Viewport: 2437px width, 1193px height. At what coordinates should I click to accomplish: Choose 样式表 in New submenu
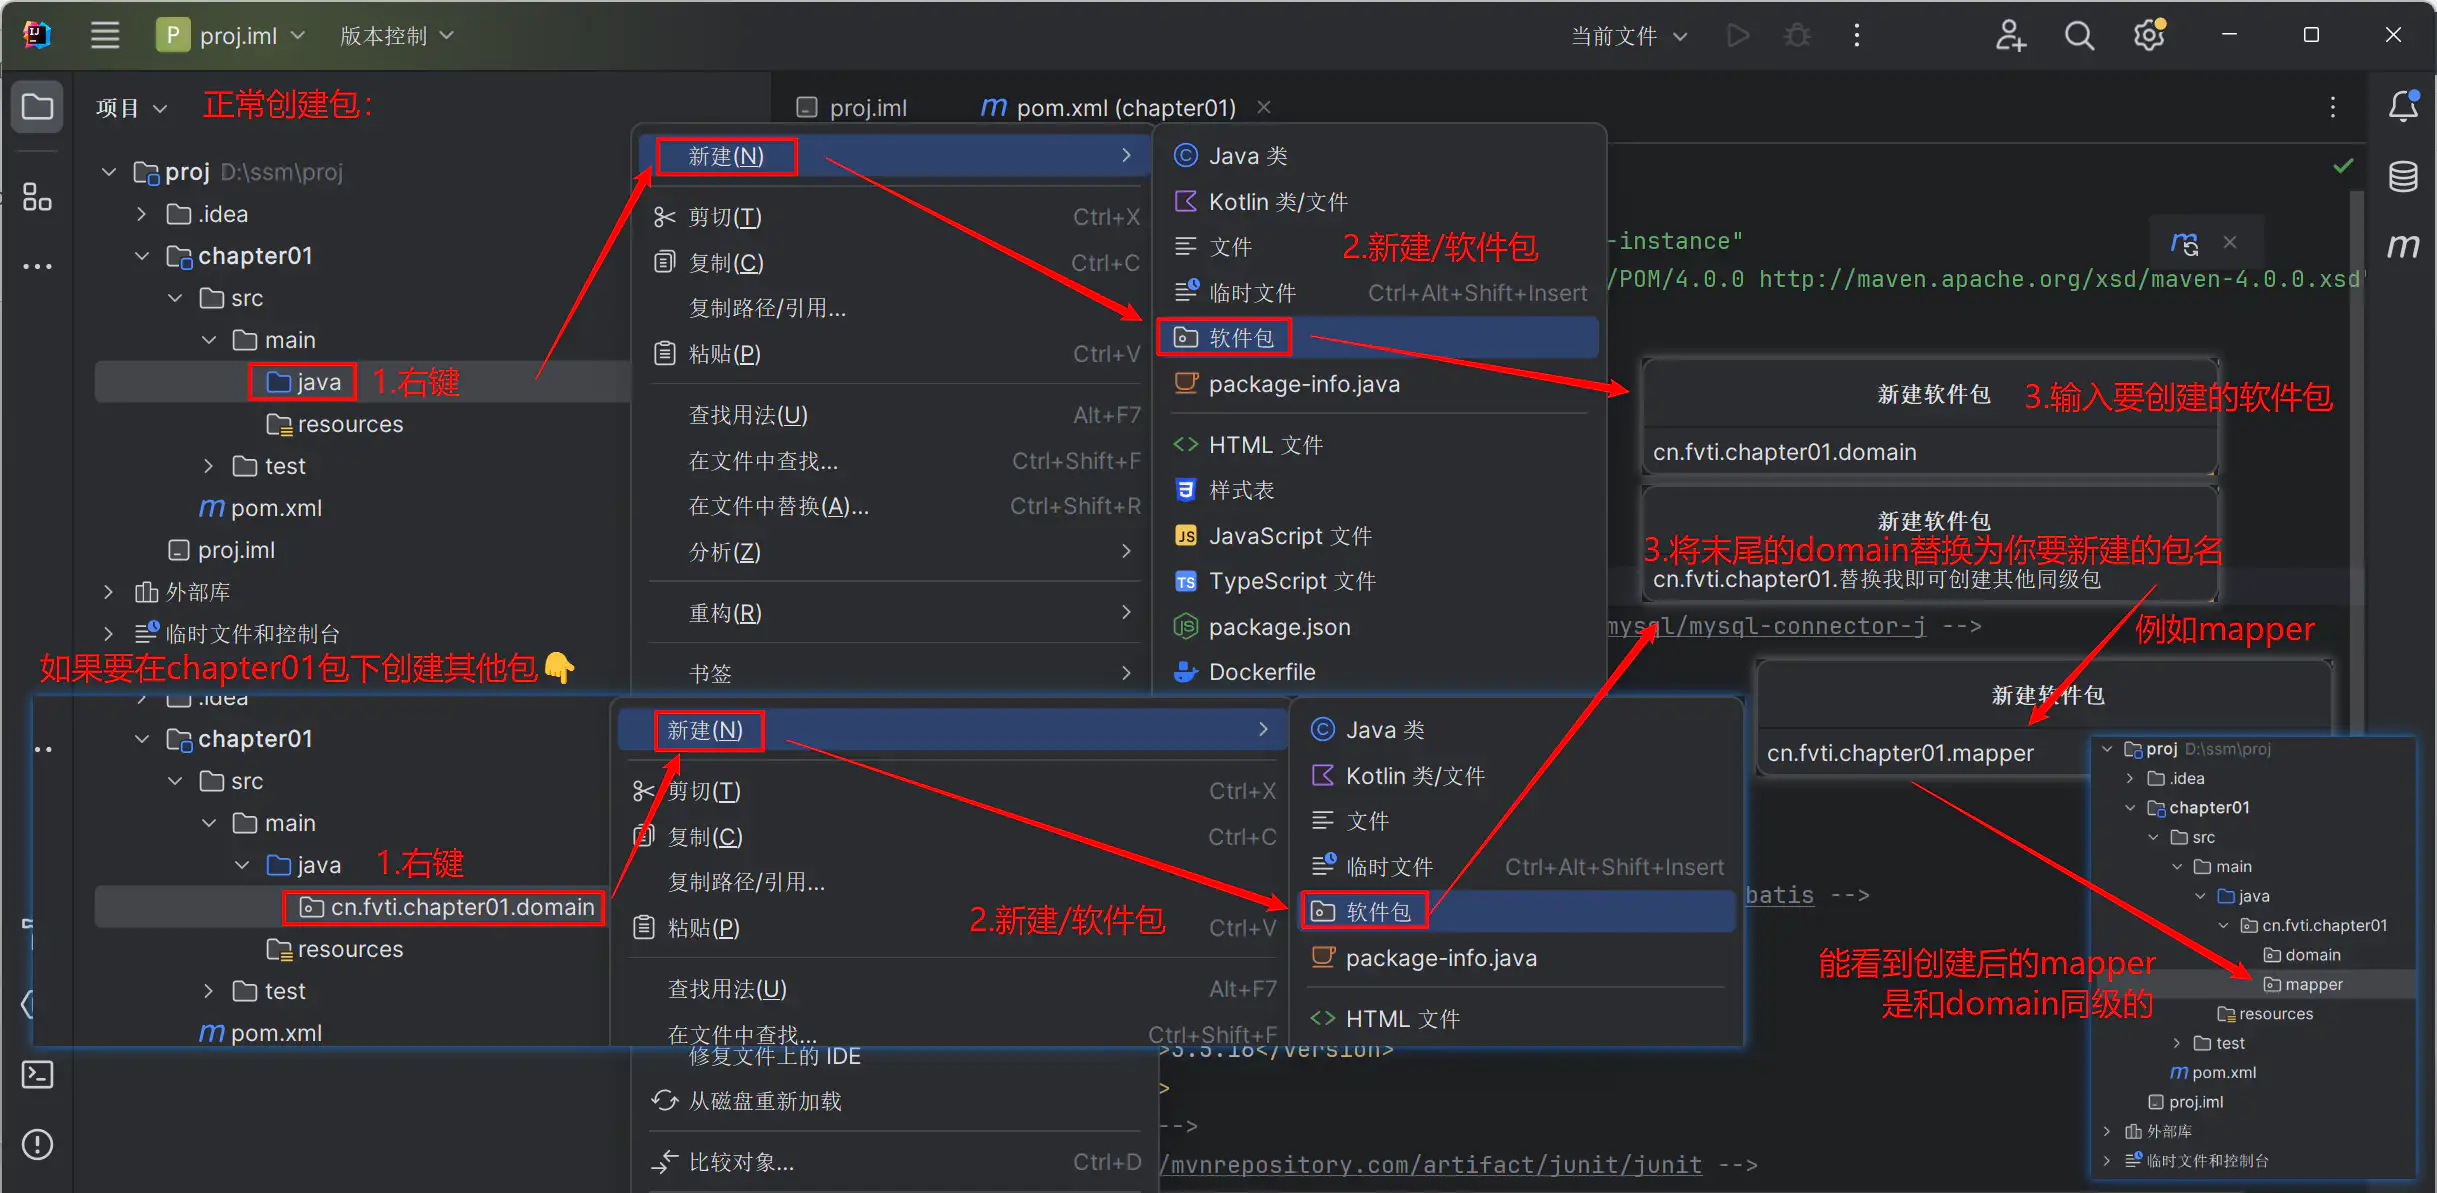1380,490
